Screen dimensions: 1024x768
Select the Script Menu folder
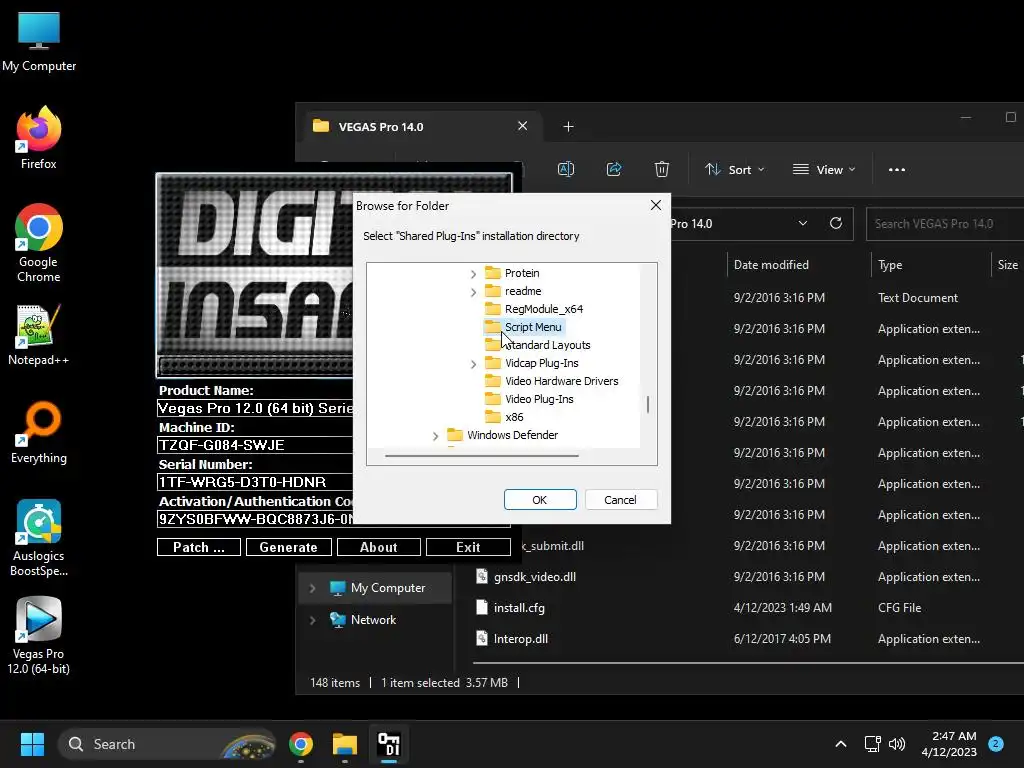click(x=524, y=327)
